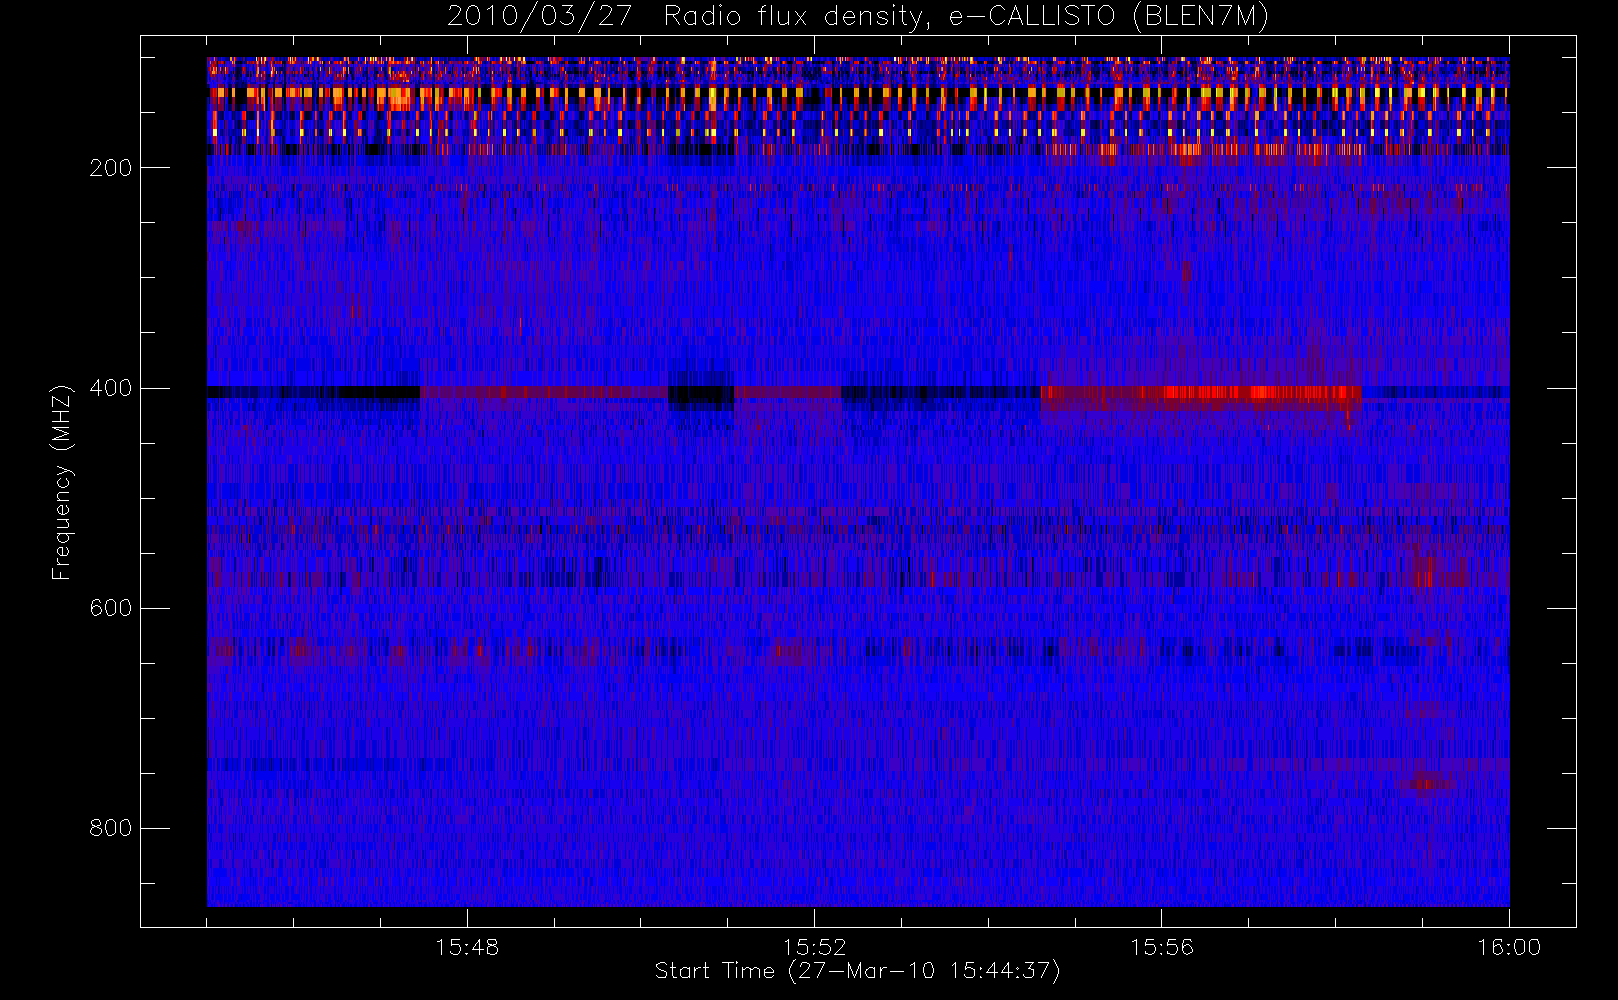The width and height of the screenshot is (1618, 1000).
Task: Select the Frequency (MHZ) axis label
Action: (x=62, y=482)
